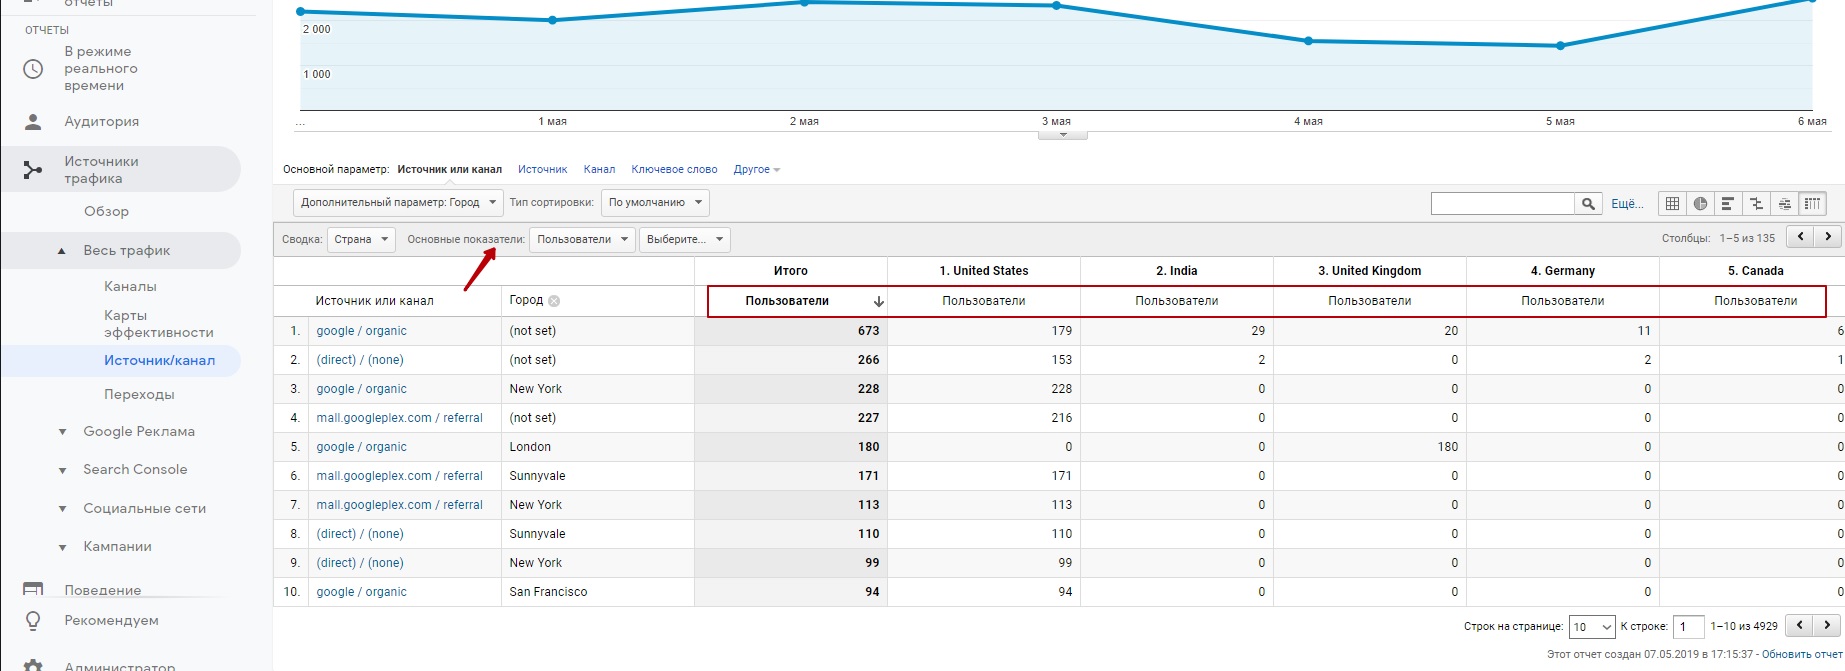Open rows per page dropdown
Image resolution: width=1845 pixels, height=671 pixels.
point(1592,627)
